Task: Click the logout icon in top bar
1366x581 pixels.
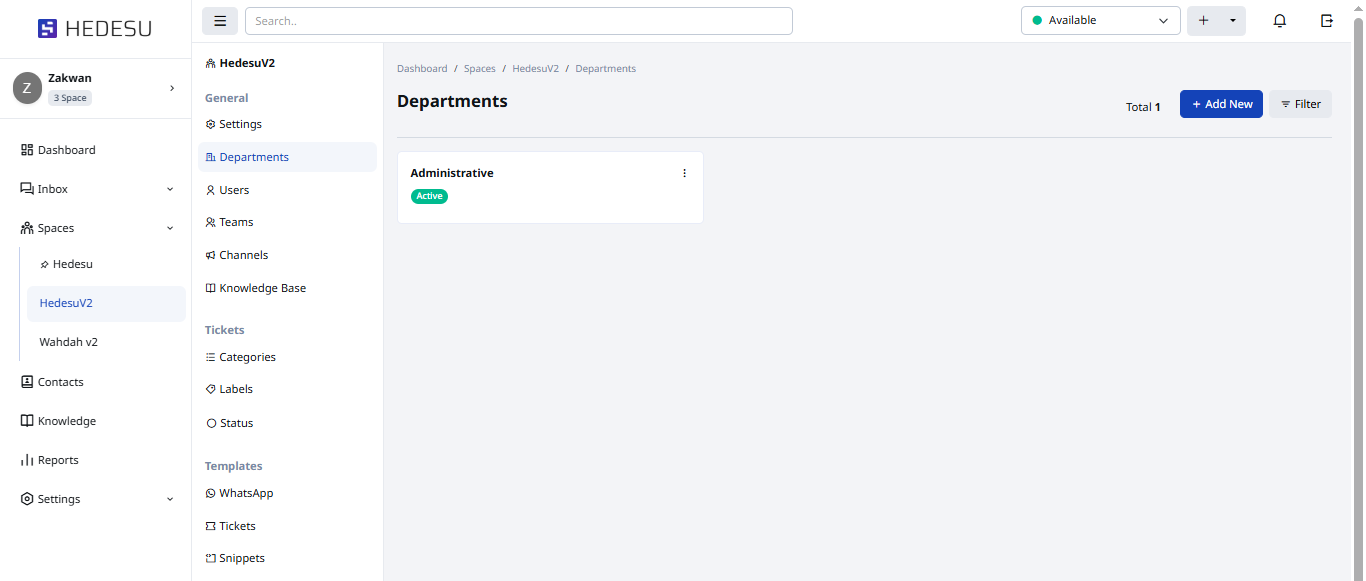Action: (x=1327, y=21)
